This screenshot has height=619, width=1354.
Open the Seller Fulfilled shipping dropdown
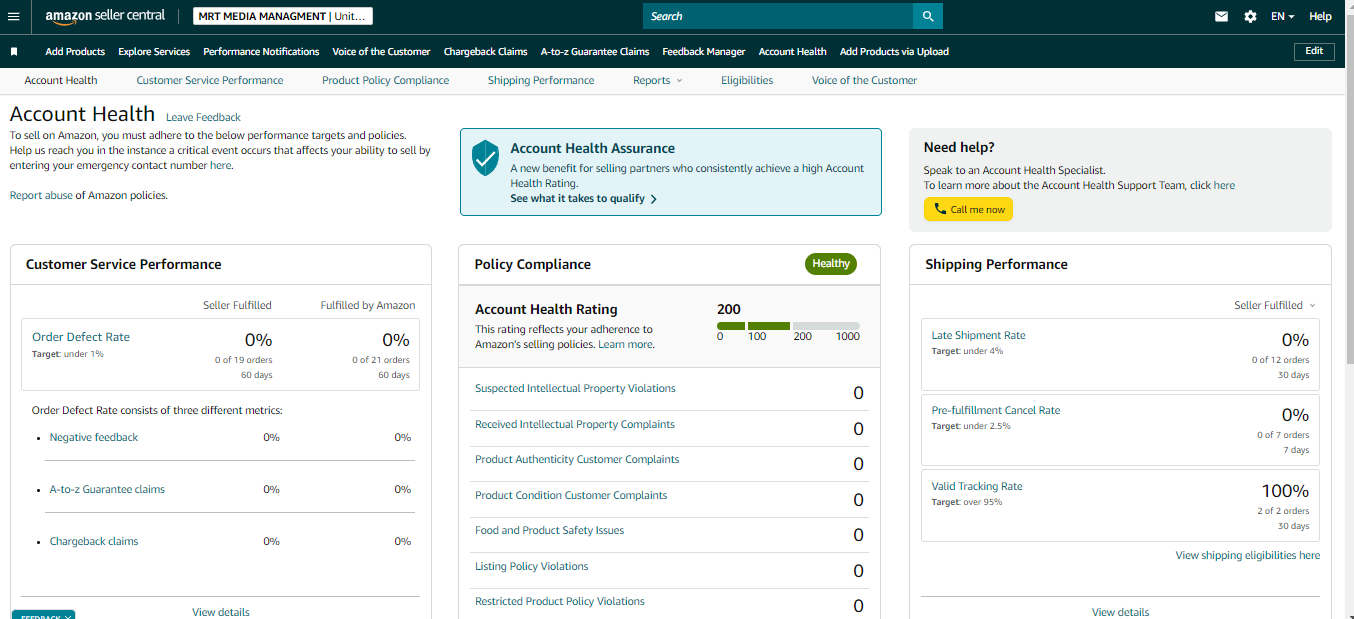coord(1275,305)
